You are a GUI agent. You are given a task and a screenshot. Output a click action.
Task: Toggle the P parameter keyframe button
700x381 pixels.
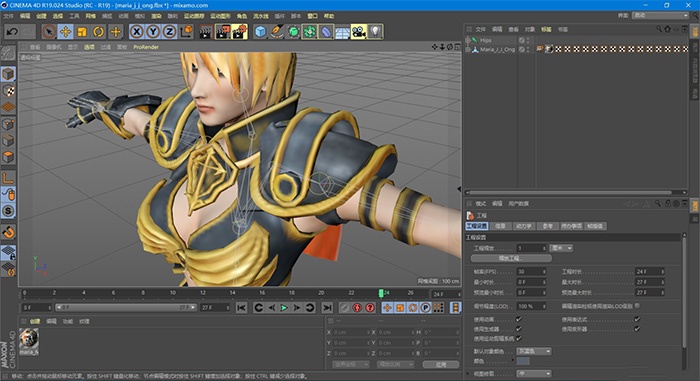[x=425, y=308]
